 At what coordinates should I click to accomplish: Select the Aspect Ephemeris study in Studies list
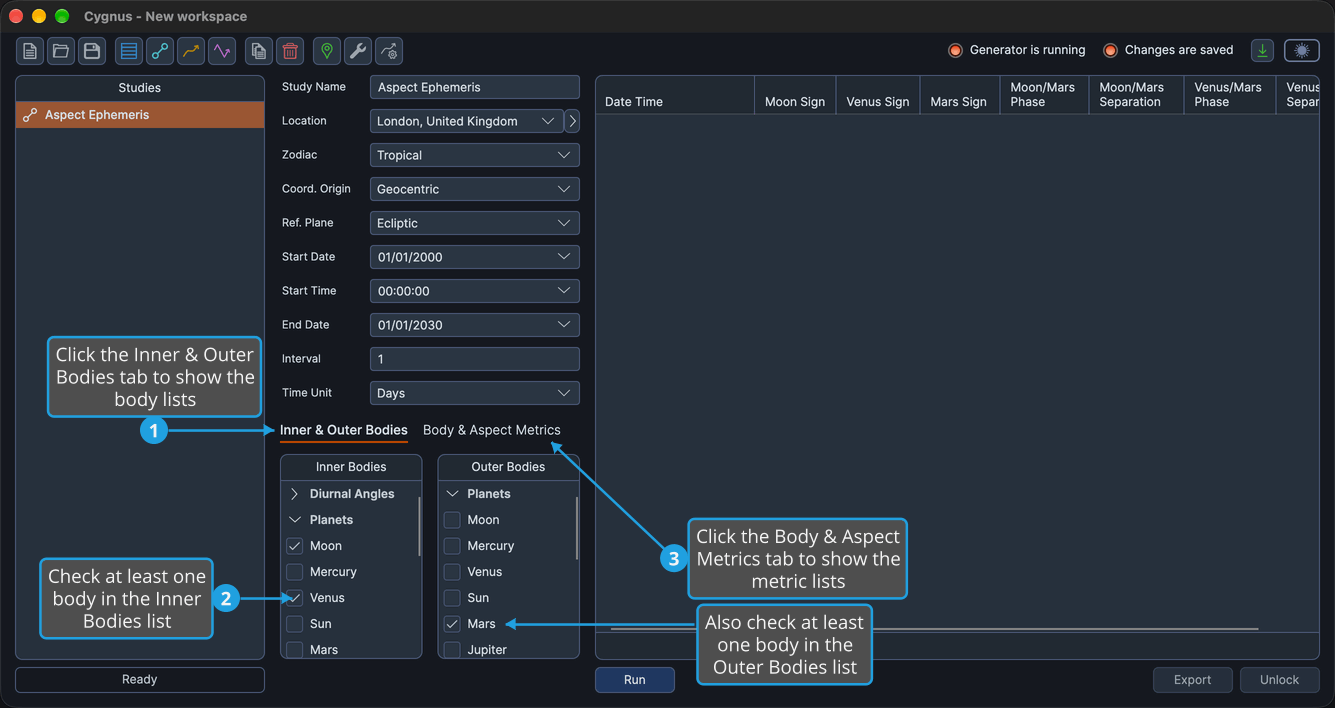click(x=140, y=115)
